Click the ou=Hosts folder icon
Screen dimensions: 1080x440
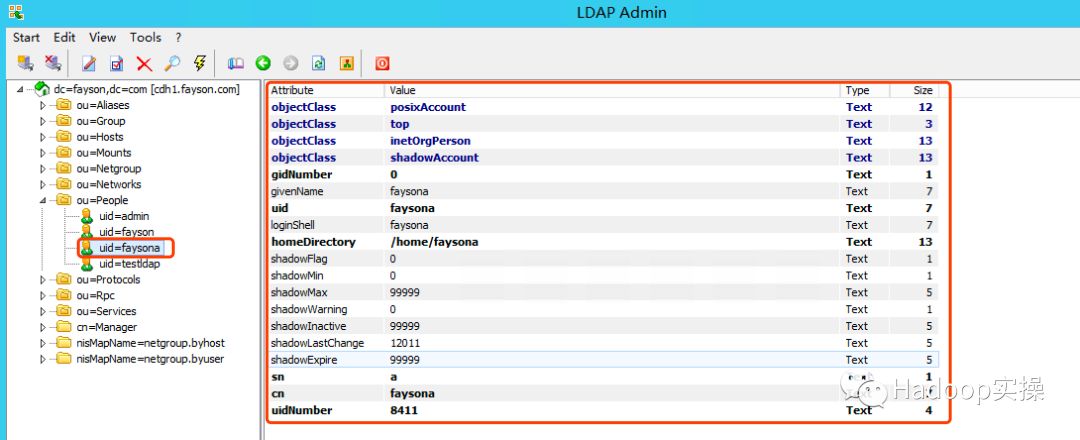coord(64,137)
